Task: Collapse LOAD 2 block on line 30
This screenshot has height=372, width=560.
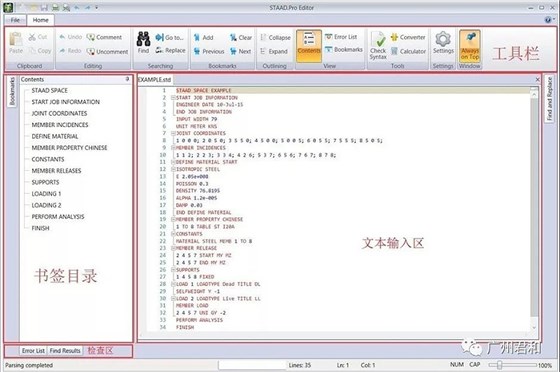Action: [173, 298]
